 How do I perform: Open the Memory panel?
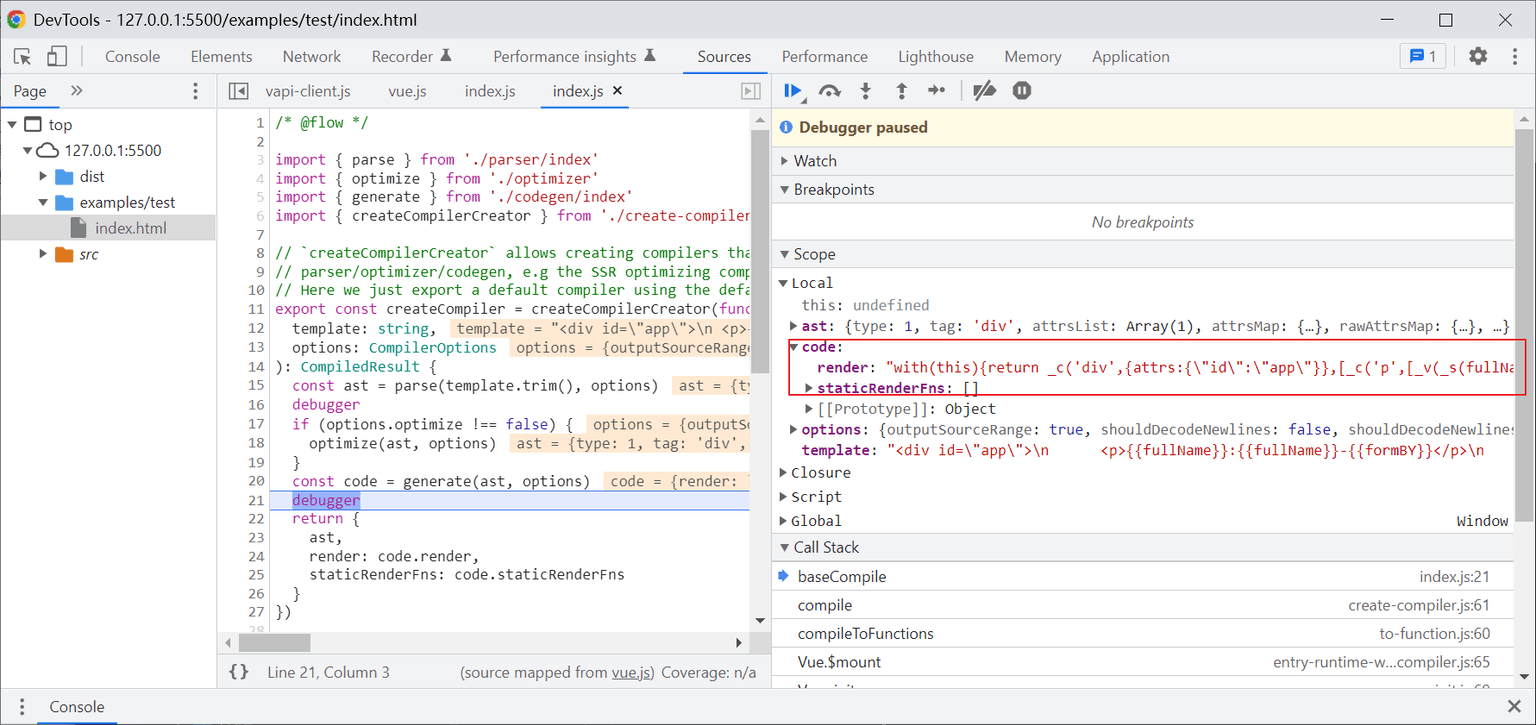tap(1032, 57)
